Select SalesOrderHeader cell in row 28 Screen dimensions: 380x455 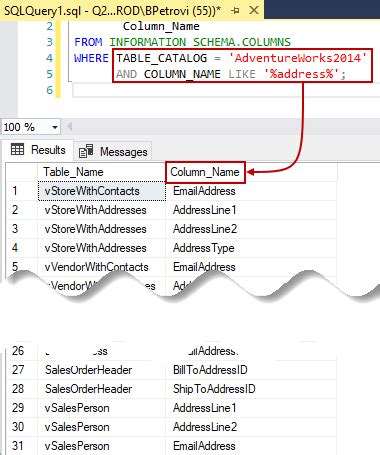point(102,389)
